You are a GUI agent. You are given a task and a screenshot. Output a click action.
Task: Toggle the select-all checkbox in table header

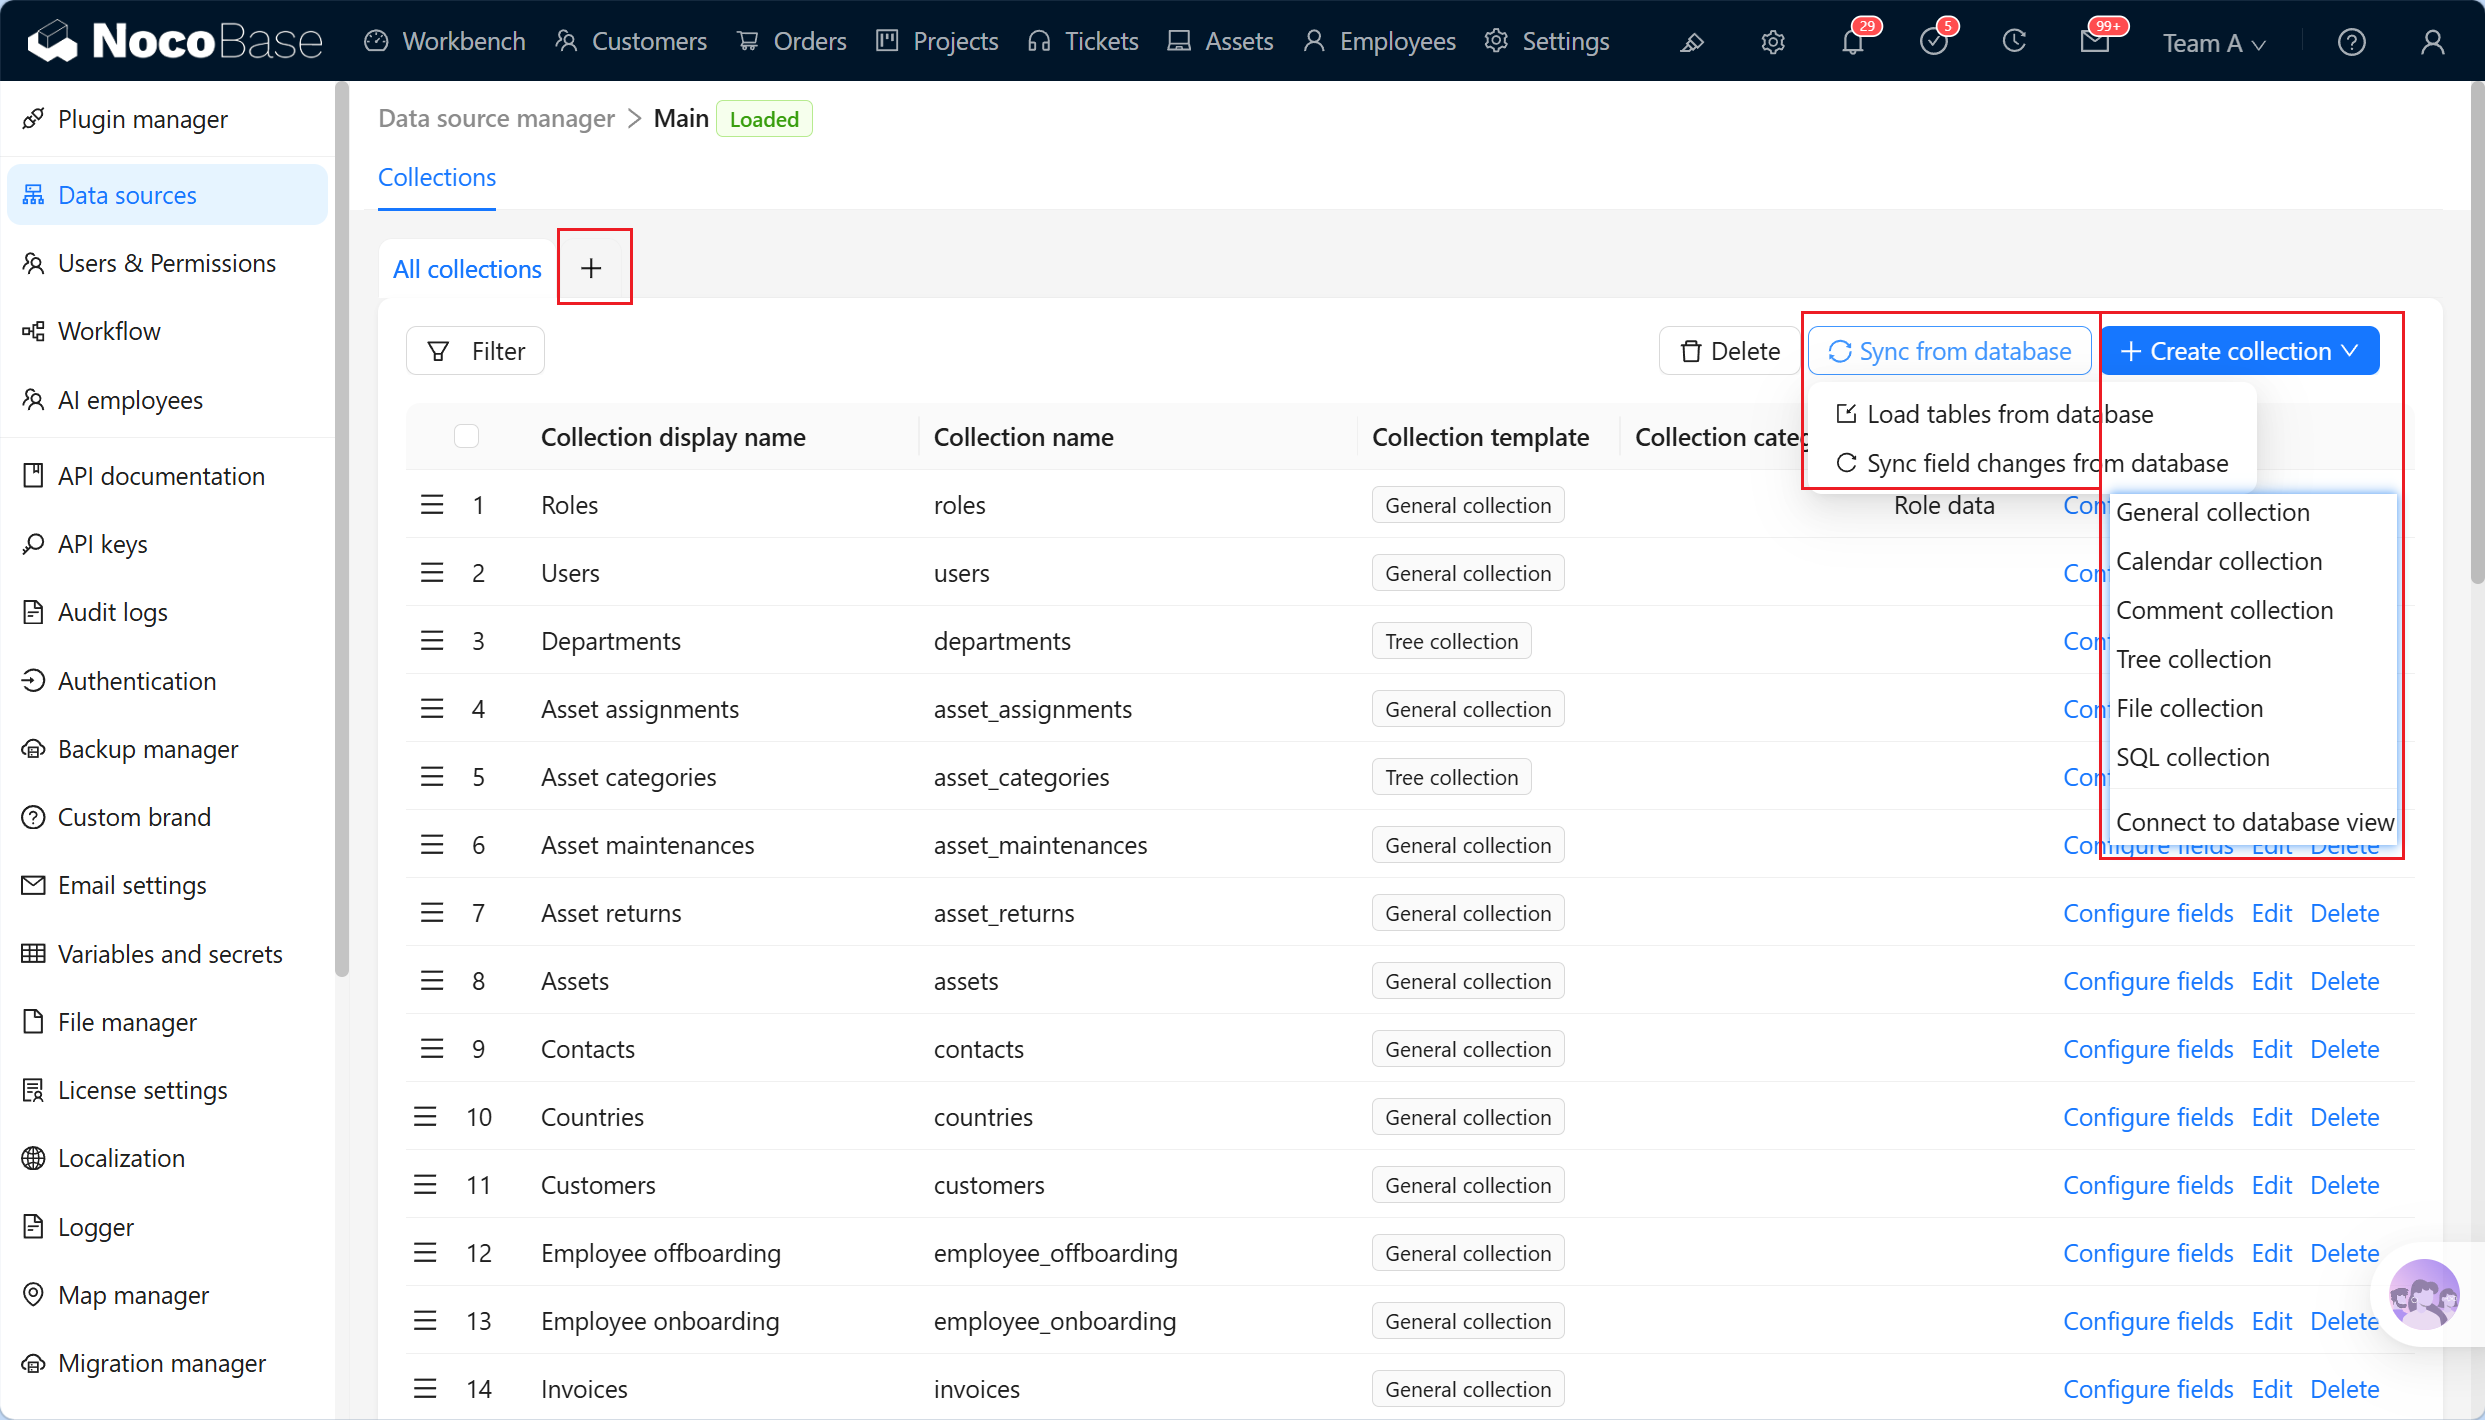(x=467, y=437)
